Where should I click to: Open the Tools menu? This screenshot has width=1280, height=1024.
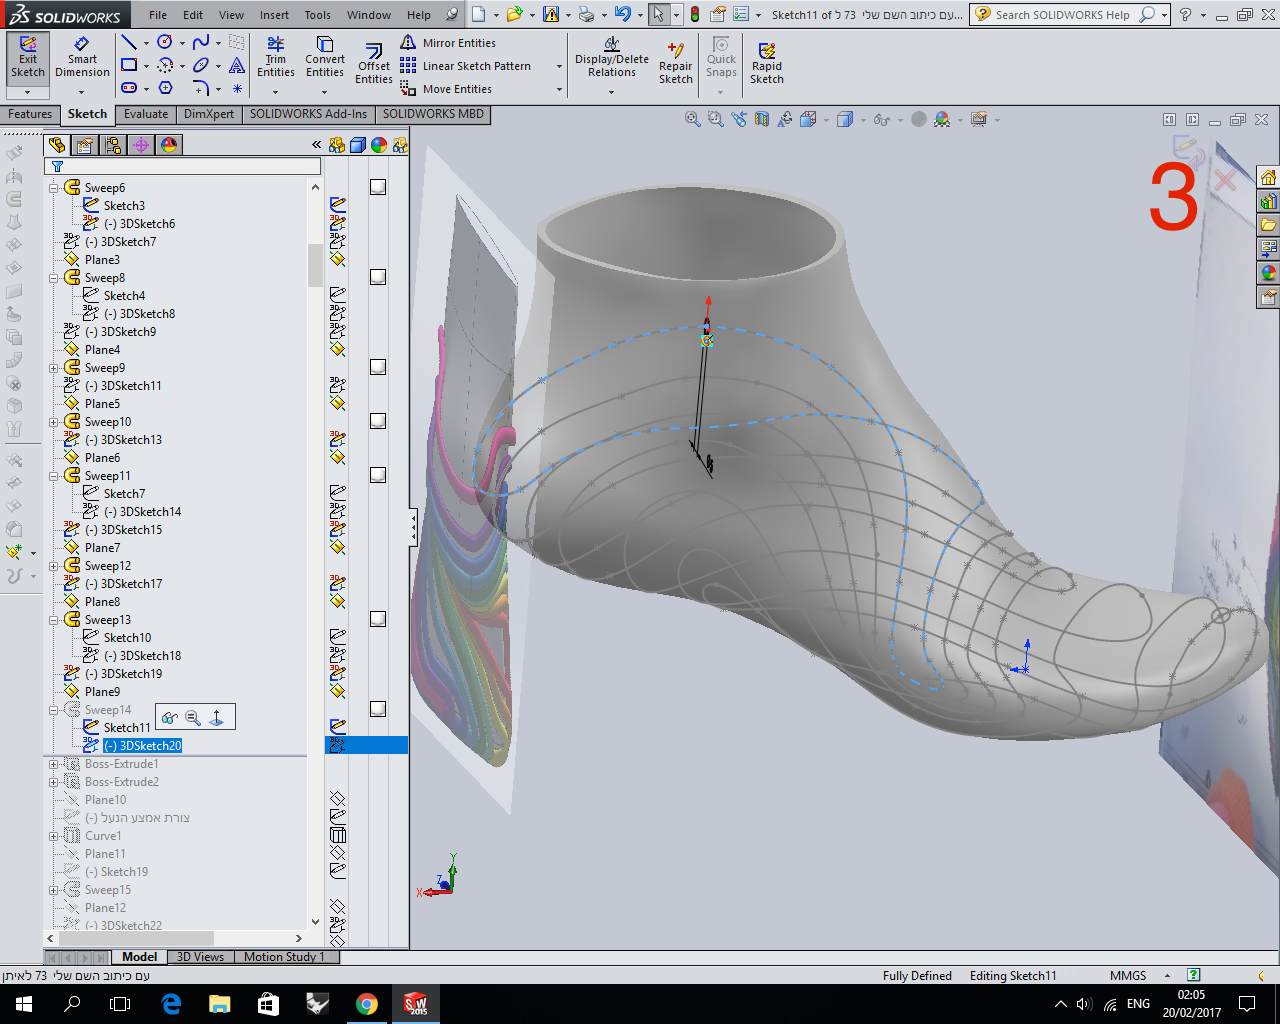pyautogui.click(x=318, y=15)
